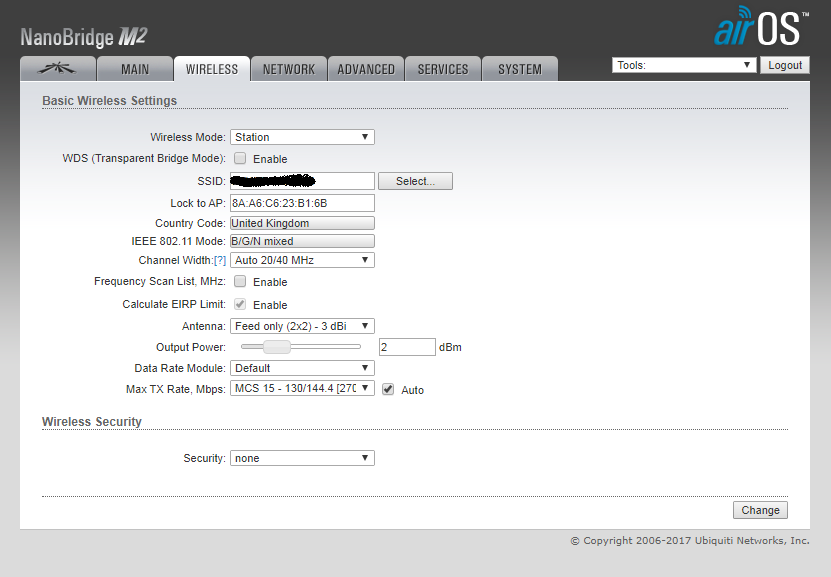Expand the Data Rate Module dropdown
Image resolution: width=831 pixels, height=577 pixels.
pos(302,368)
